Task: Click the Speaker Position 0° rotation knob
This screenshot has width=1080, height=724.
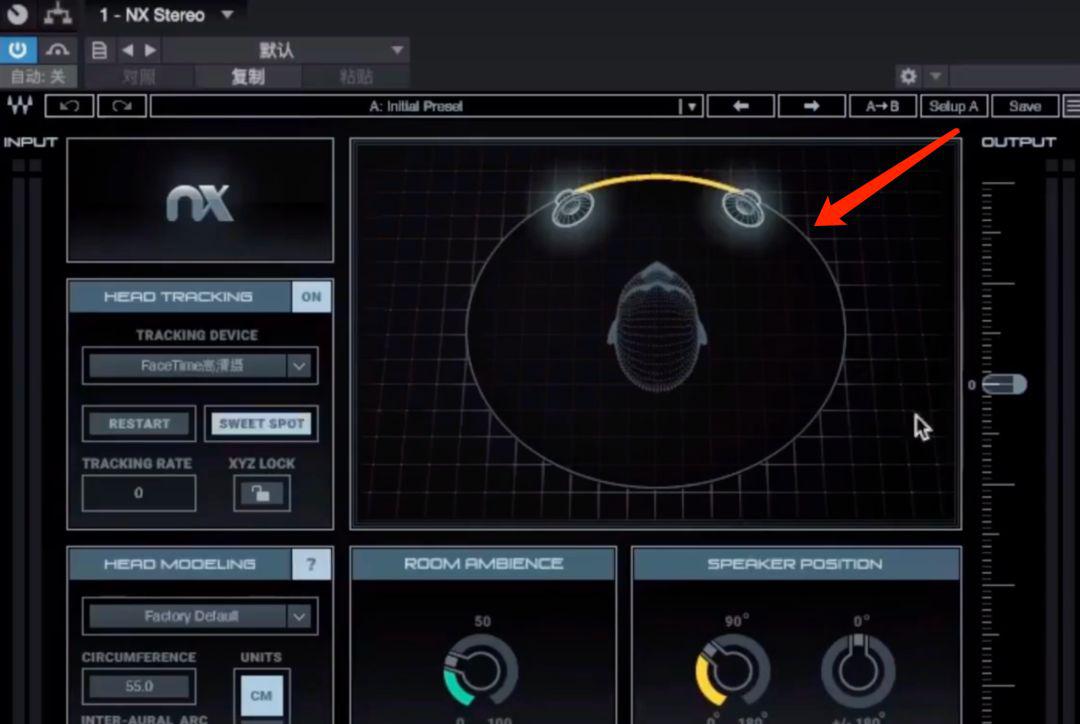Action: coord(858,670)
